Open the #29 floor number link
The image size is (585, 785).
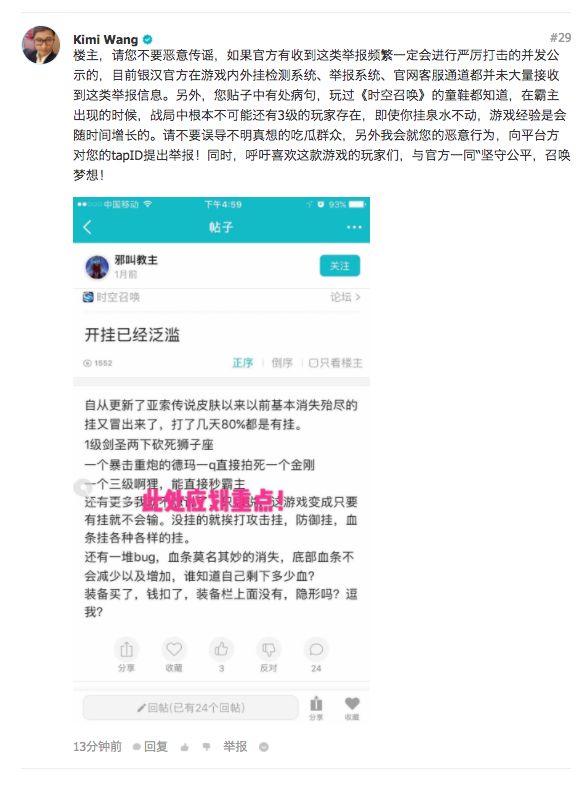click(x=560, y=38)
